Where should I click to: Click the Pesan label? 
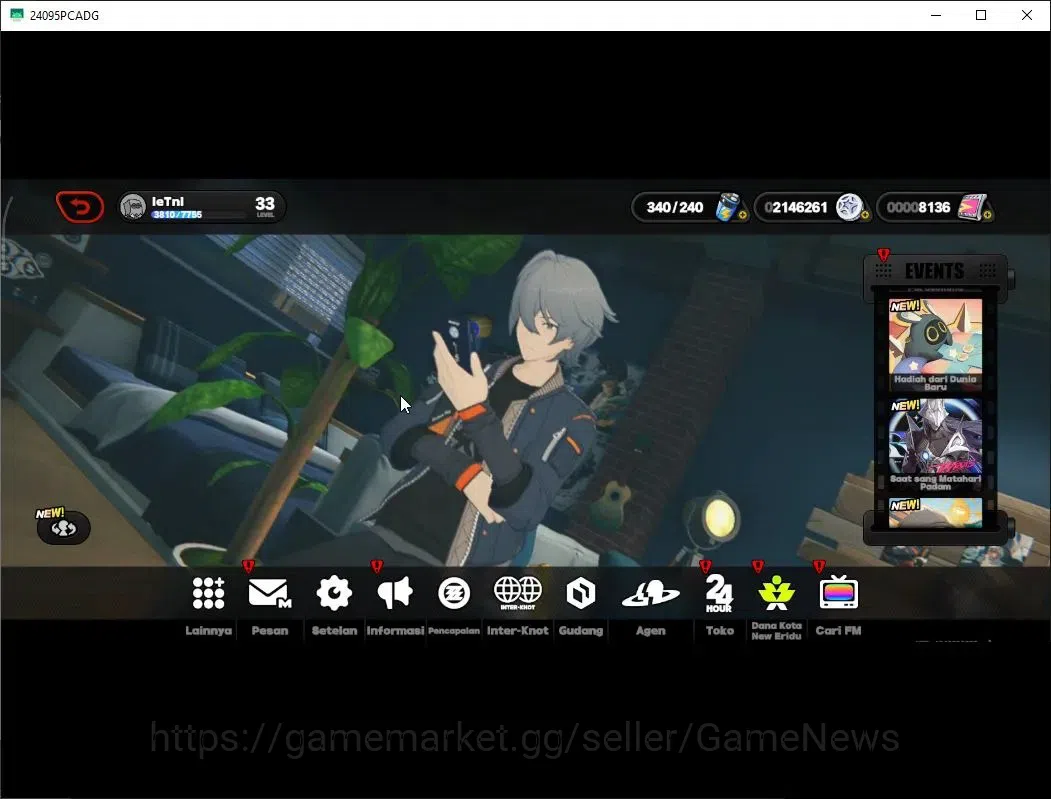click(x=269, y=631)
